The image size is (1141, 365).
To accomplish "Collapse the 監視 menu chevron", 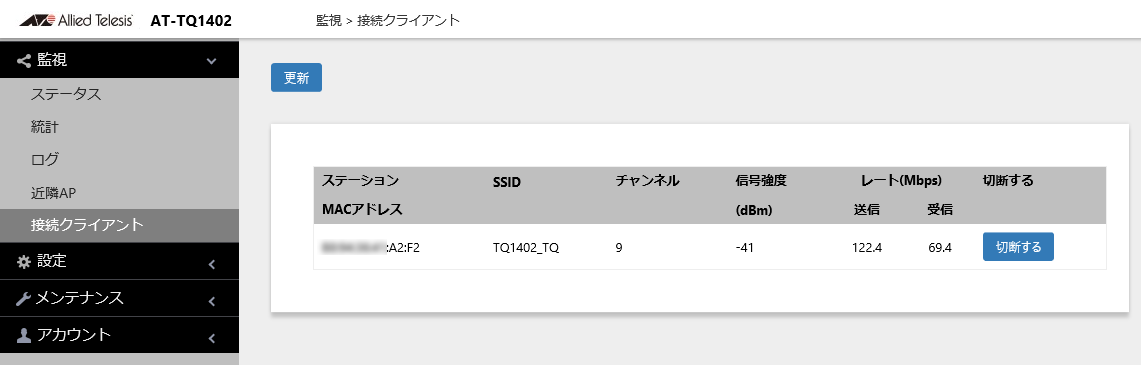I will pyautogui.click(x=212, y=61).
